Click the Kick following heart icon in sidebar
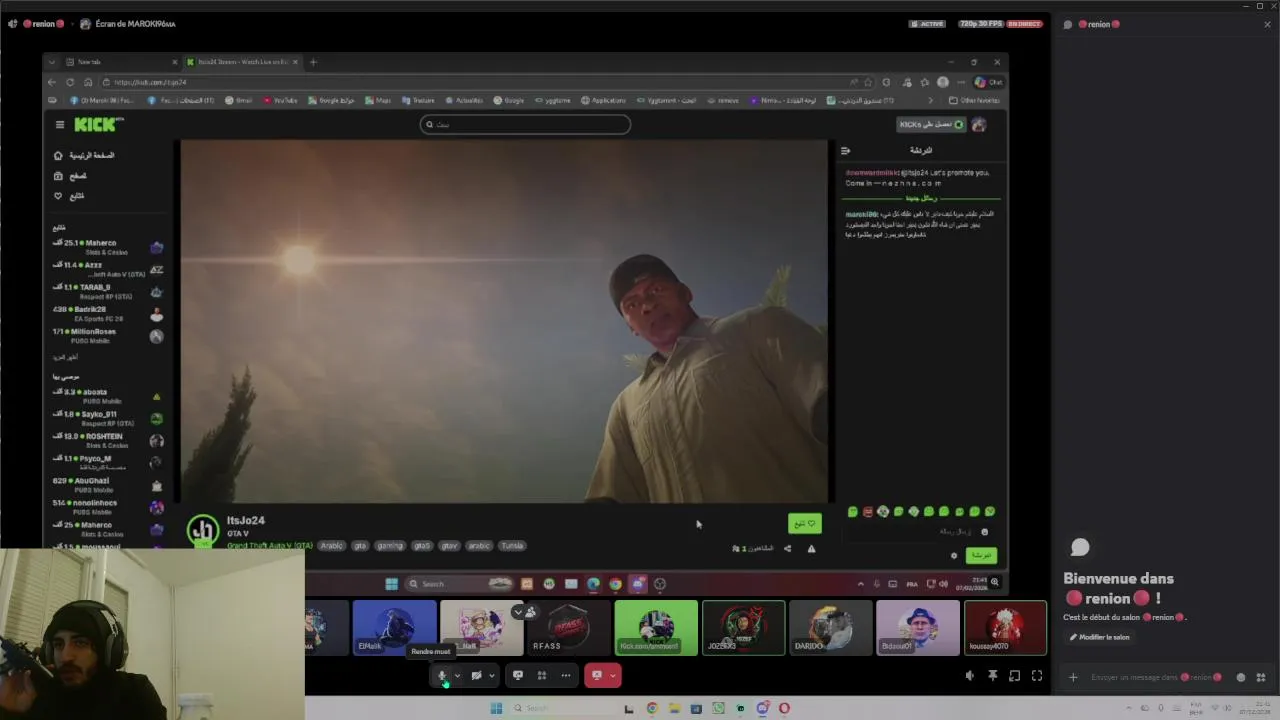Viewport: 1280px width, 720px height. pos(58,196)
